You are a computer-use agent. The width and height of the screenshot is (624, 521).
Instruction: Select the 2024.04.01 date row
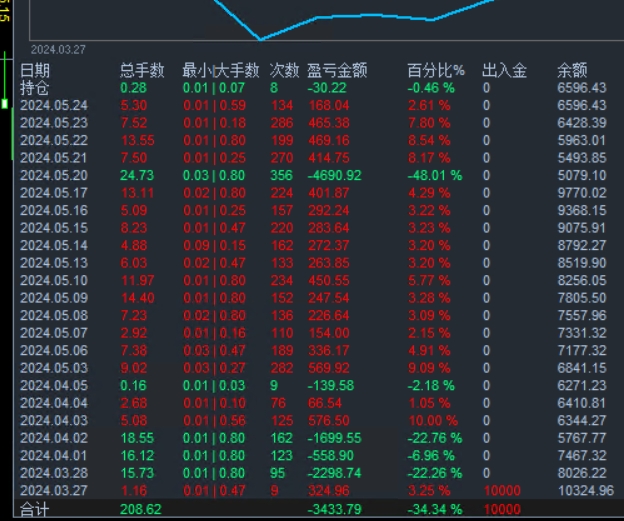tap(54, 456)
